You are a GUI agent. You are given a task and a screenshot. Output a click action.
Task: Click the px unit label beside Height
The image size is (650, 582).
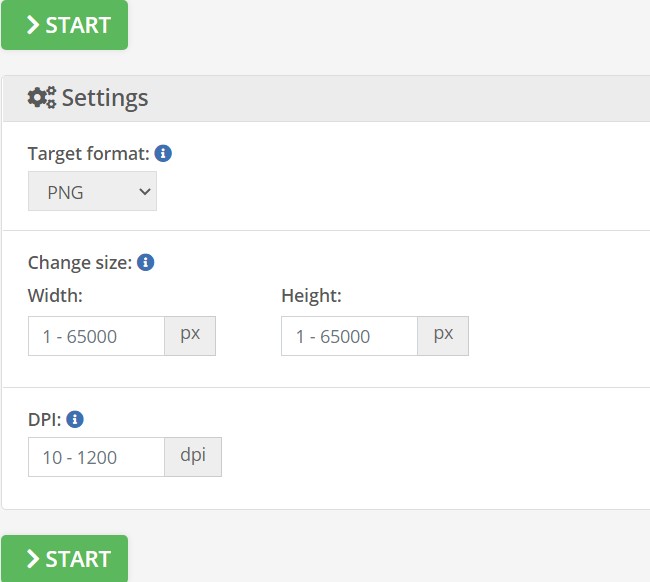tap(443, 335)
